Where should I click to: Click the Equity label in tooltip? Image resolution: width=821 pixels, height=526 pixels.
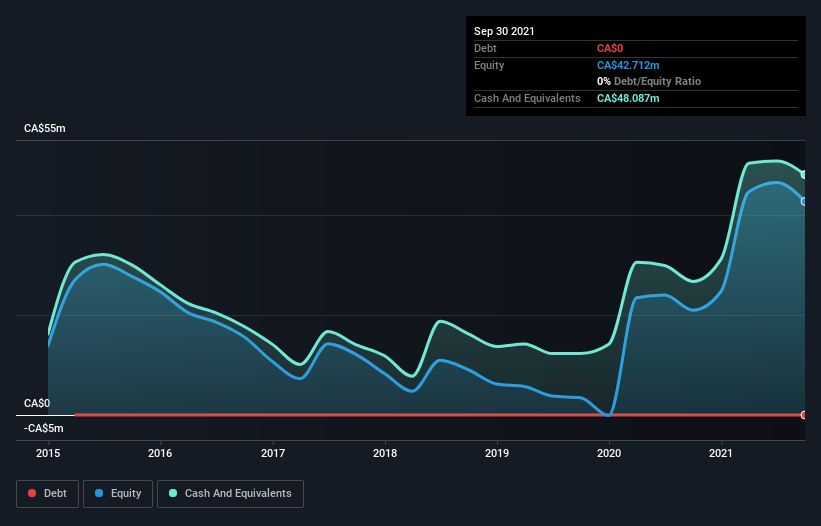pos(489,65)
